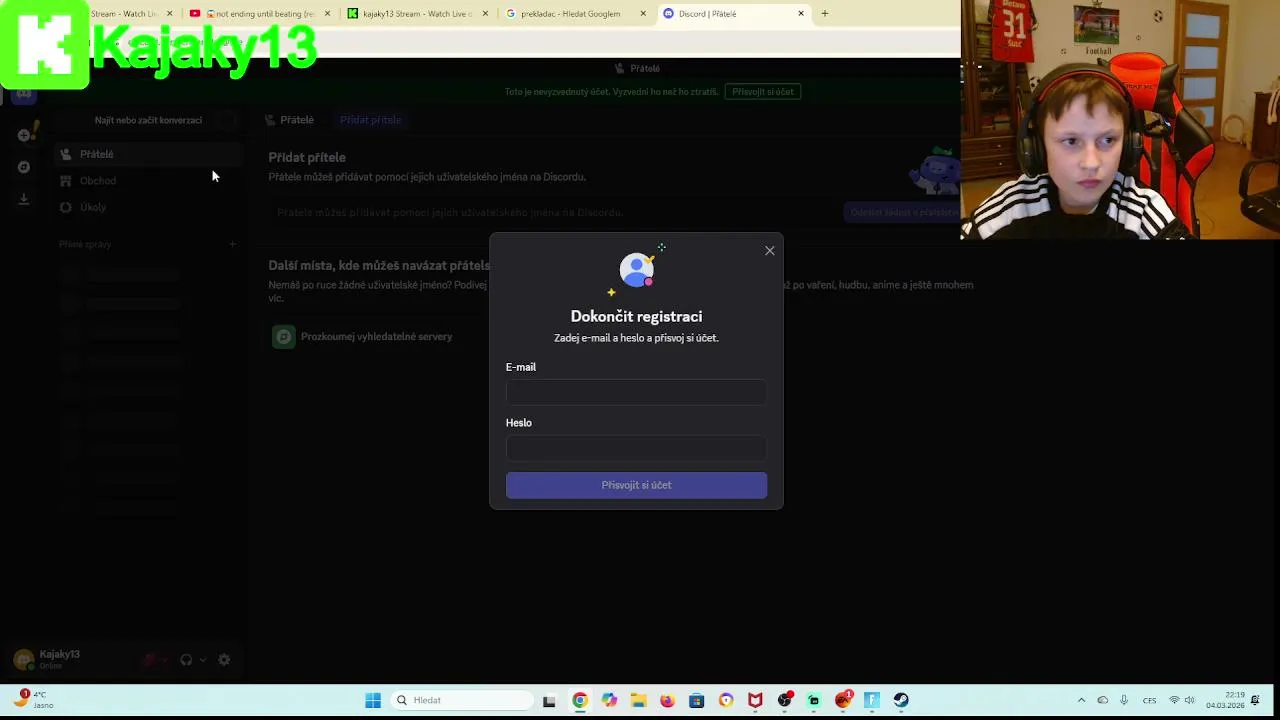Open Obchod in the sidebar
Image resolution: width=1280 pixels, height=720 pixels.
(148, 181)
